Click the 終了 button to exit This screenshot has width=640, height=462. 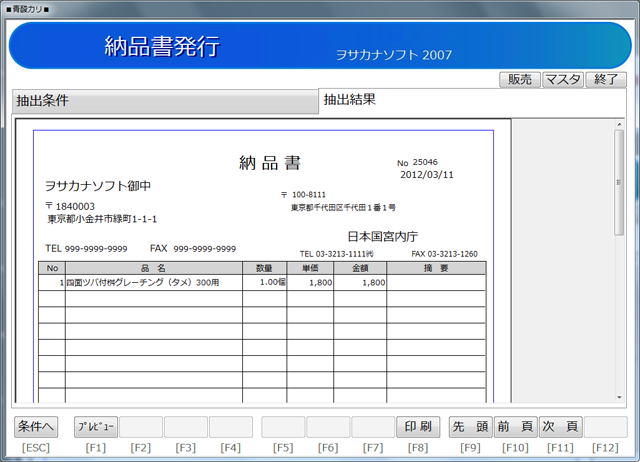tap(606, 80)
